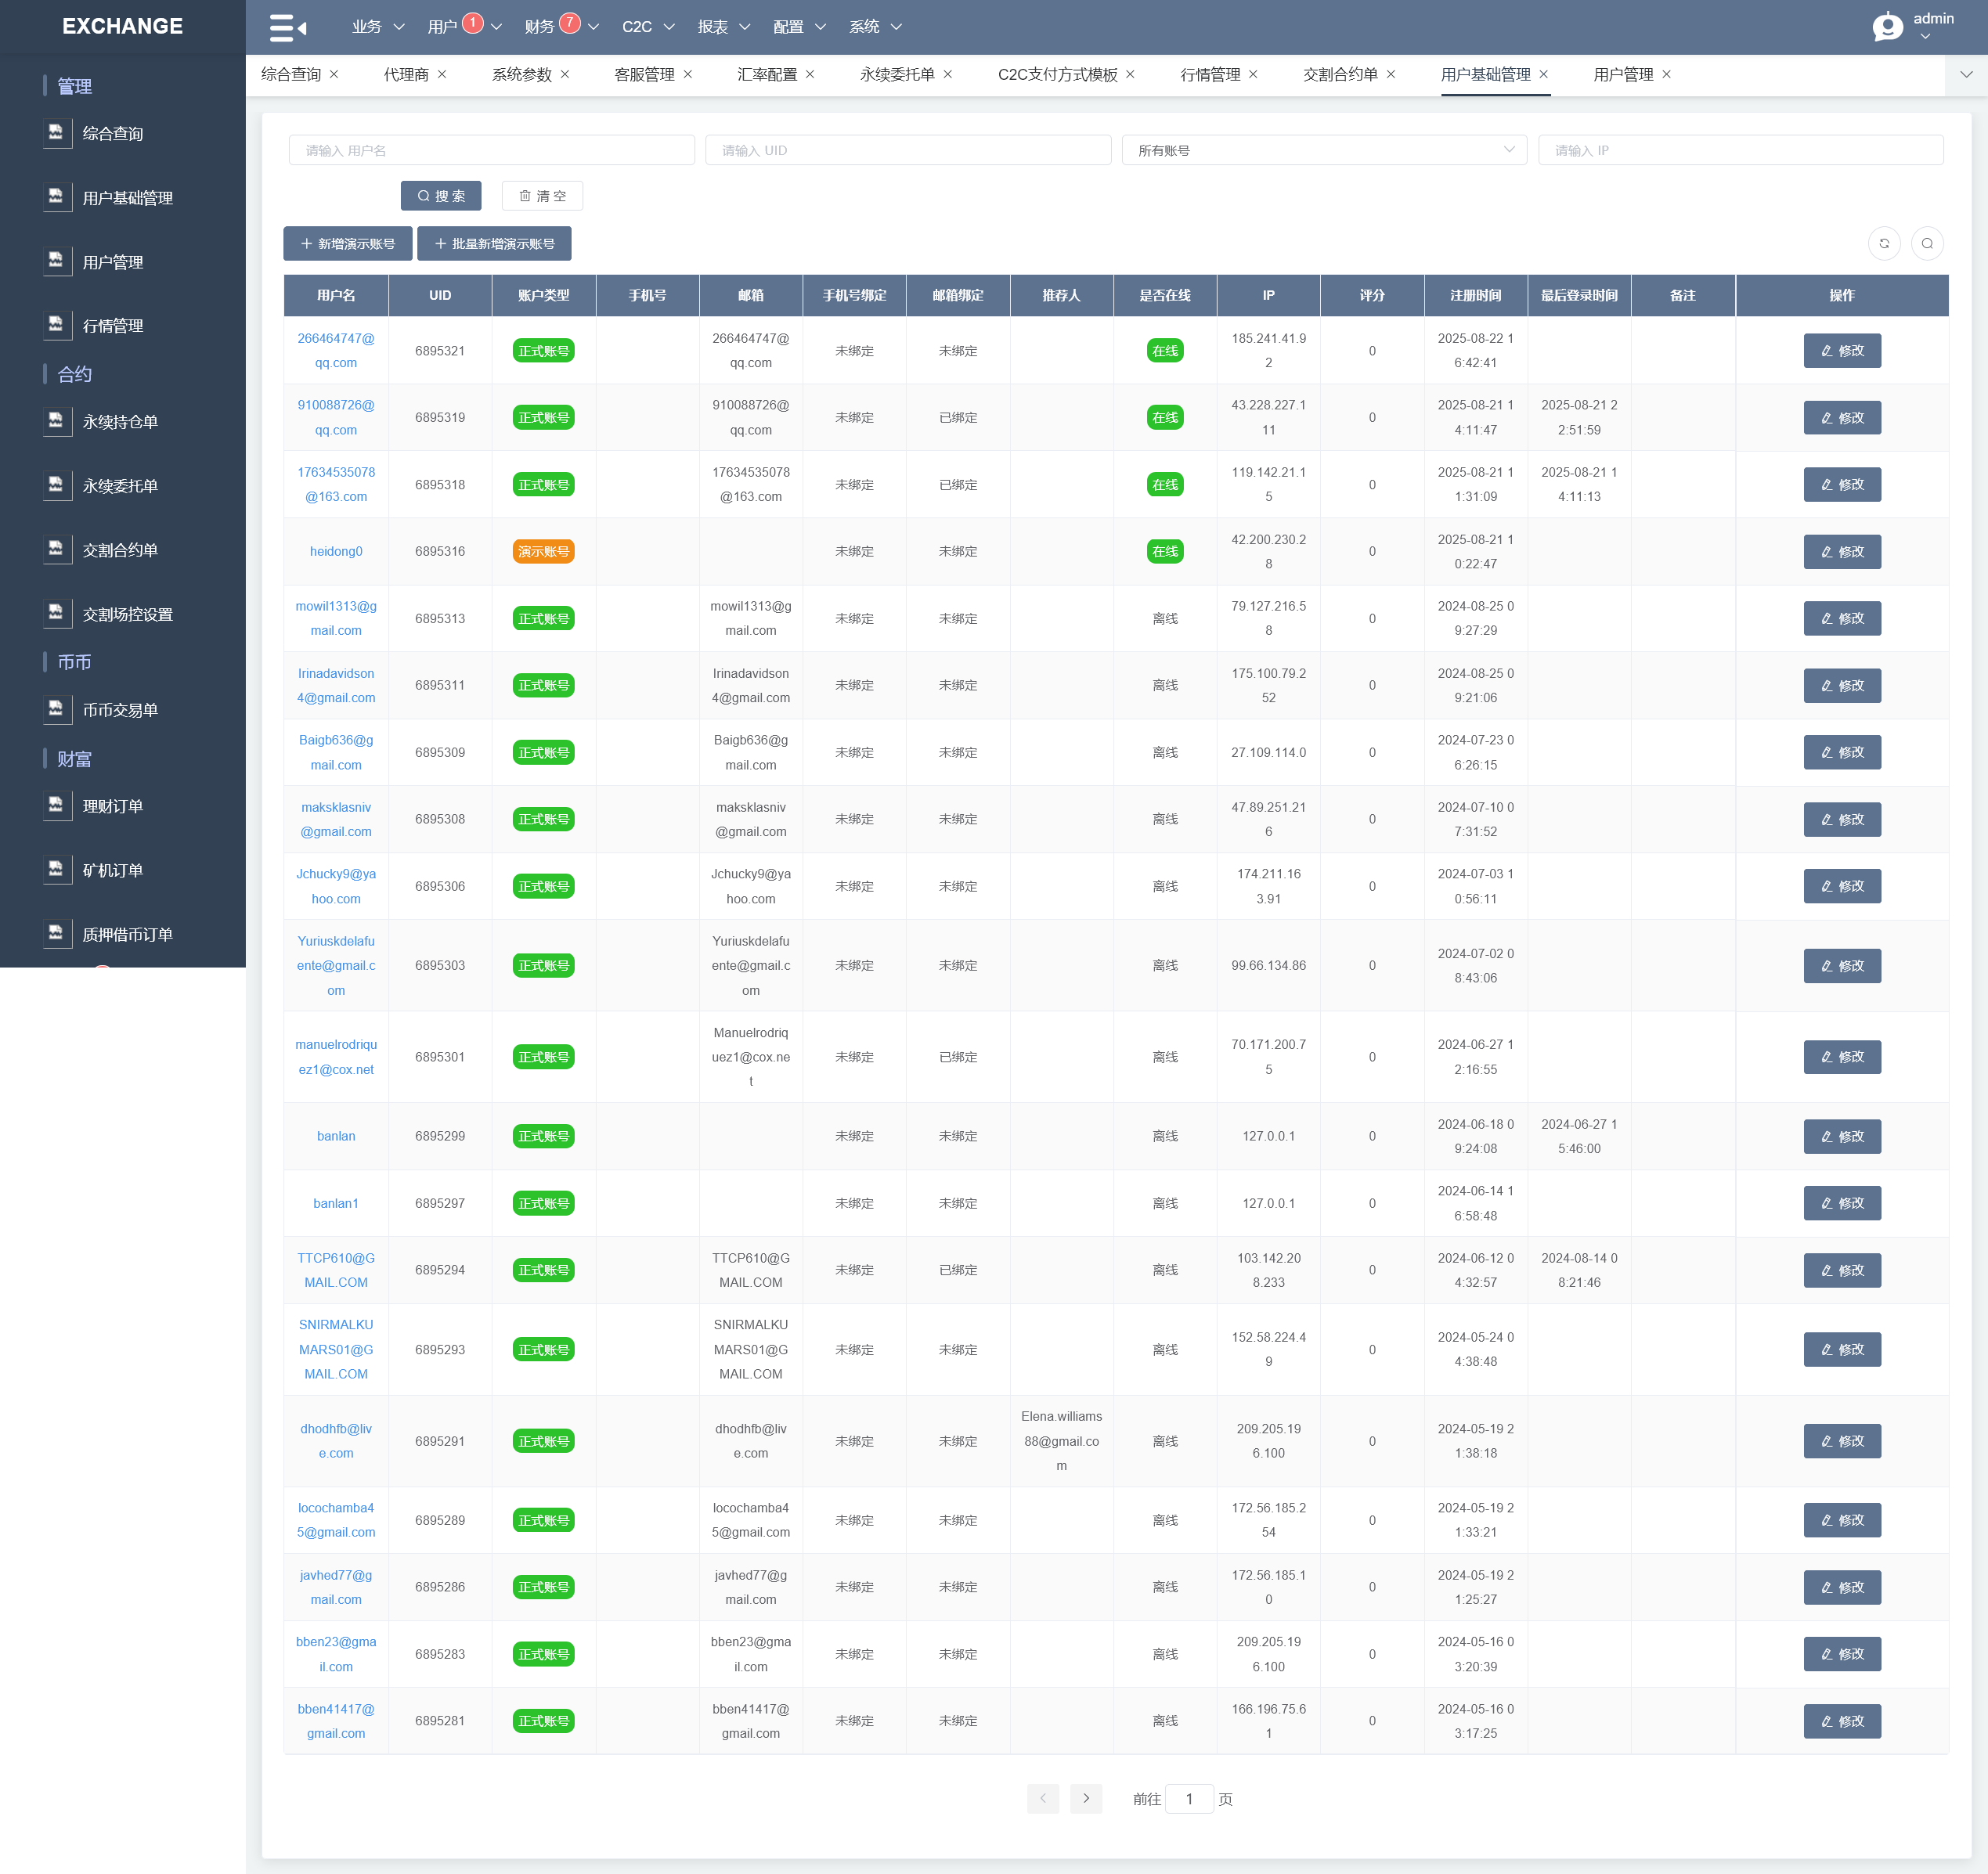
Task: Go to next page arrow
Action: pyautogui.click(x=1085, y=1798)
